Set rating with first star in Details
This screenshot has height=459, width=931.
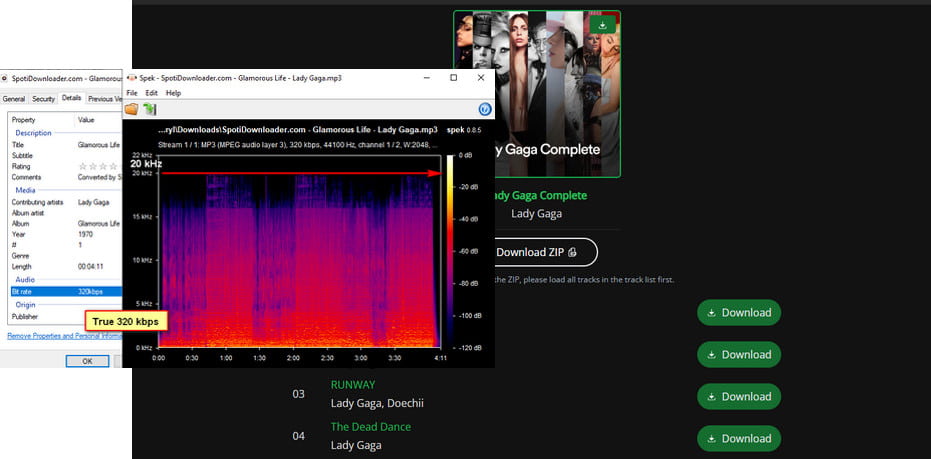(83, 166)
